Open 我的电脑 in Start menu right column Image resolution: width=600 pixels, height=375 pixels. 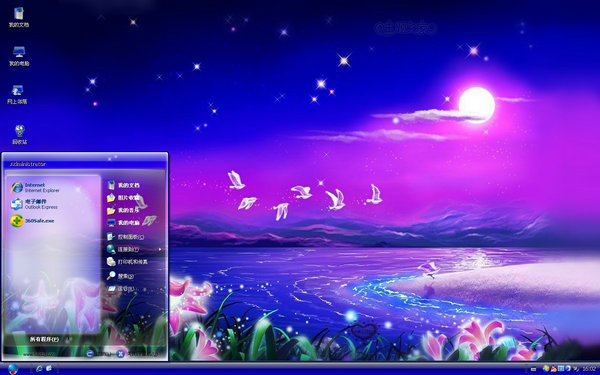coord(123,223)
